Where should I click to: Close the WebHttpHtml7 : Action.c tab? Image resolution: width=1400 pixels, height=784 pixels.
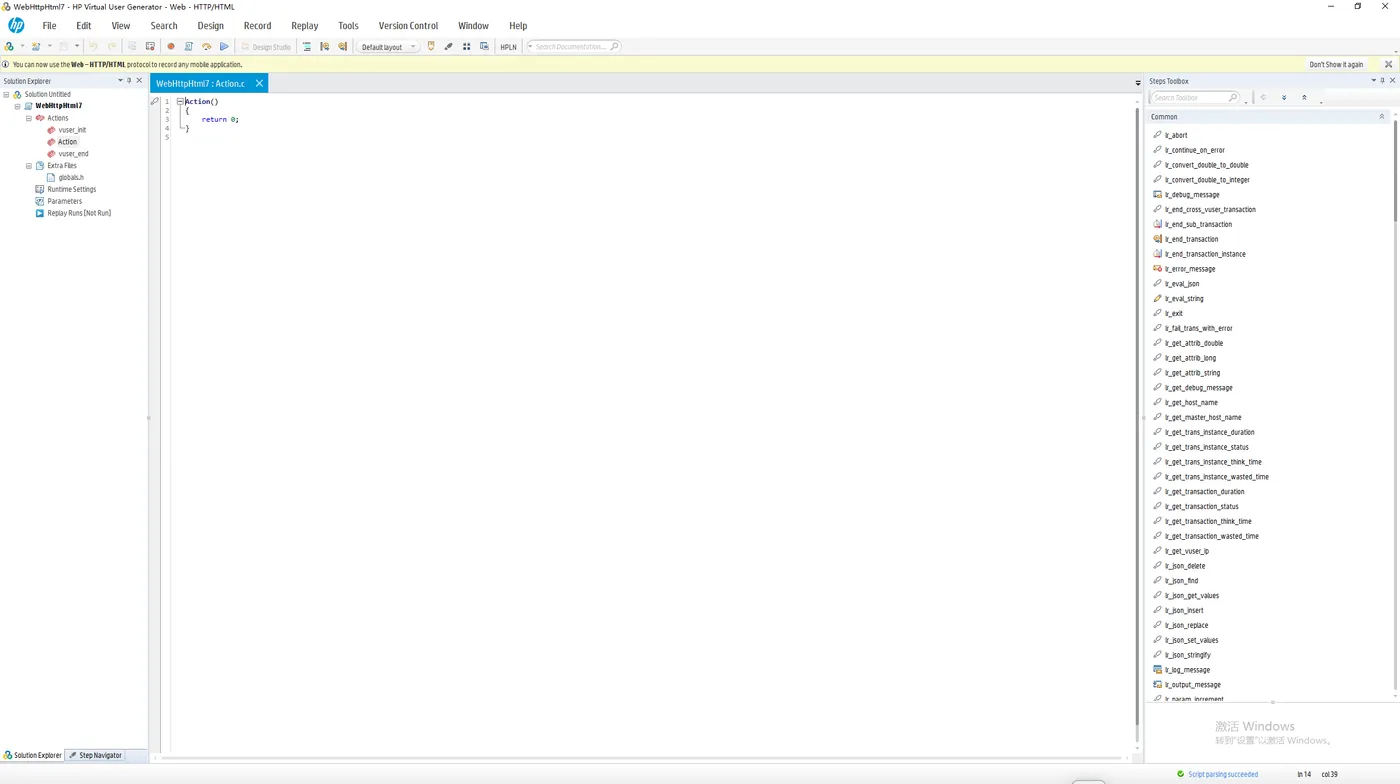pos(259,84)
